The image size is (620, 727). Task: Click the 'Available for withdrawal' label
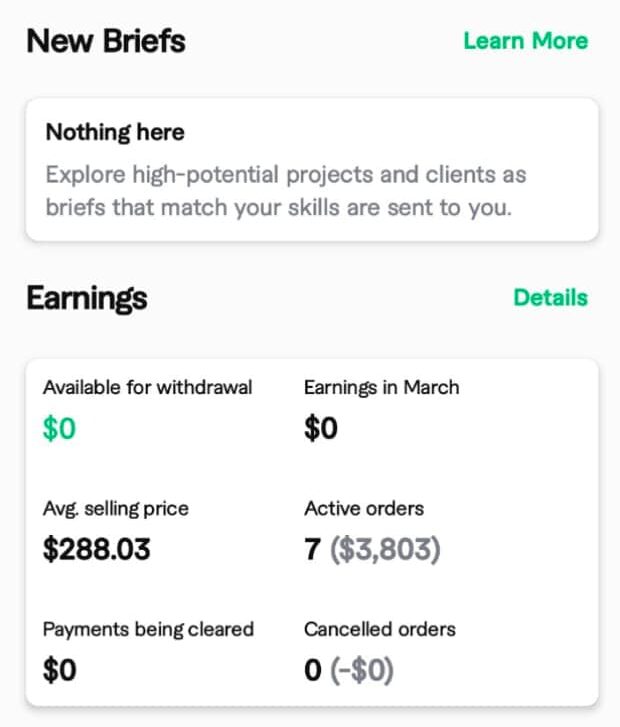[147, 387]
